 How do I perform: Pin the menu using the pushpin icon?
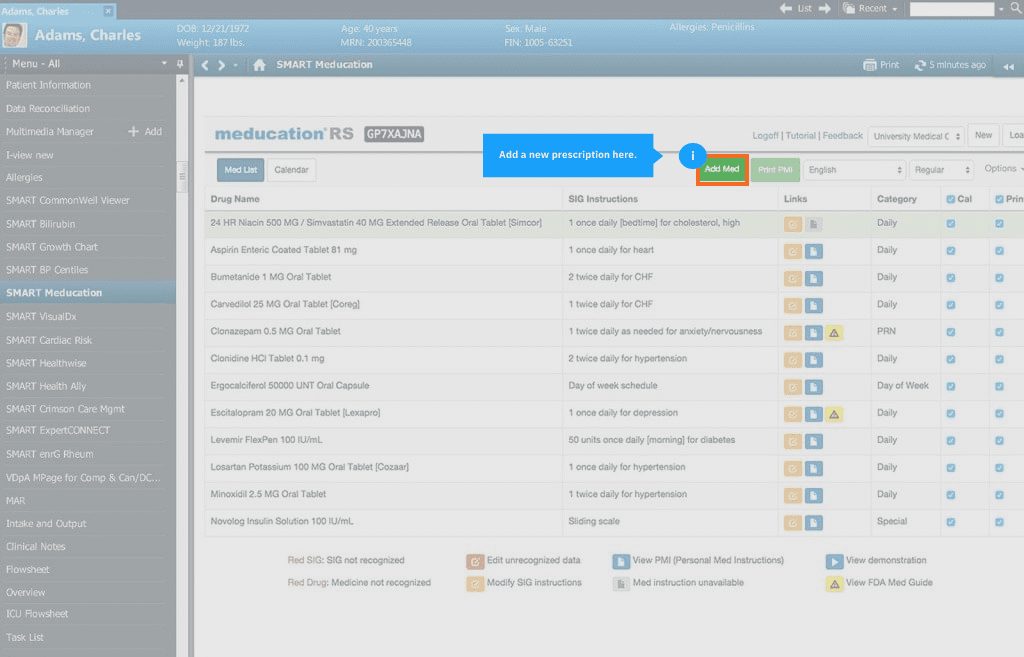(x=180, y=64)
